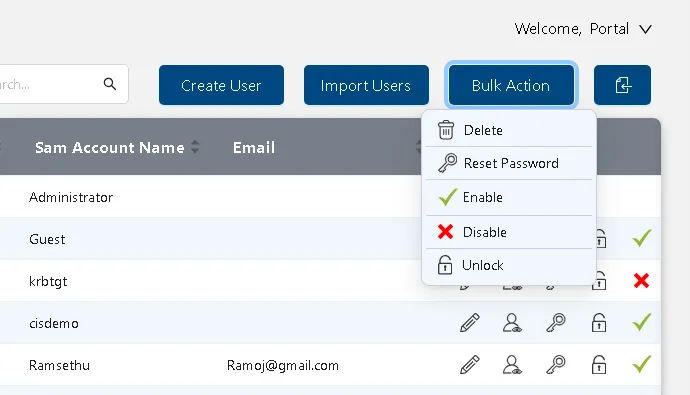The width and height of the screenshot is (690, 395).
Task: Select the krbtgt account name
Action: click(x=48, y=282)
